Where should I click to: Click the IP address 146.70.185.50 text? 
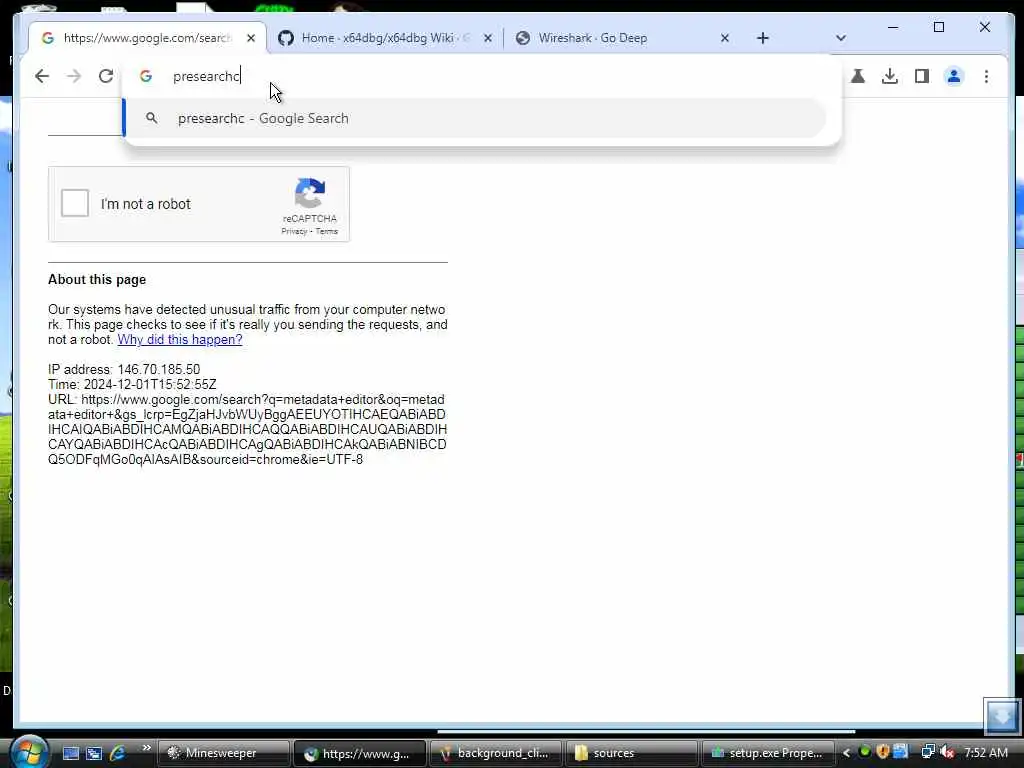point(124,370)
